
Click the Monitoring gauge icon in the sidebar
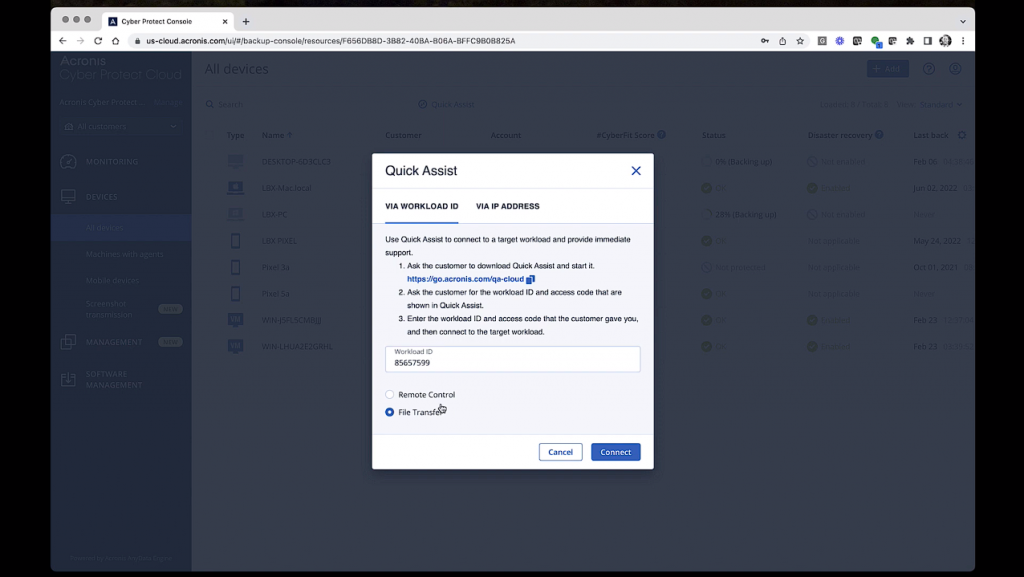68,162
